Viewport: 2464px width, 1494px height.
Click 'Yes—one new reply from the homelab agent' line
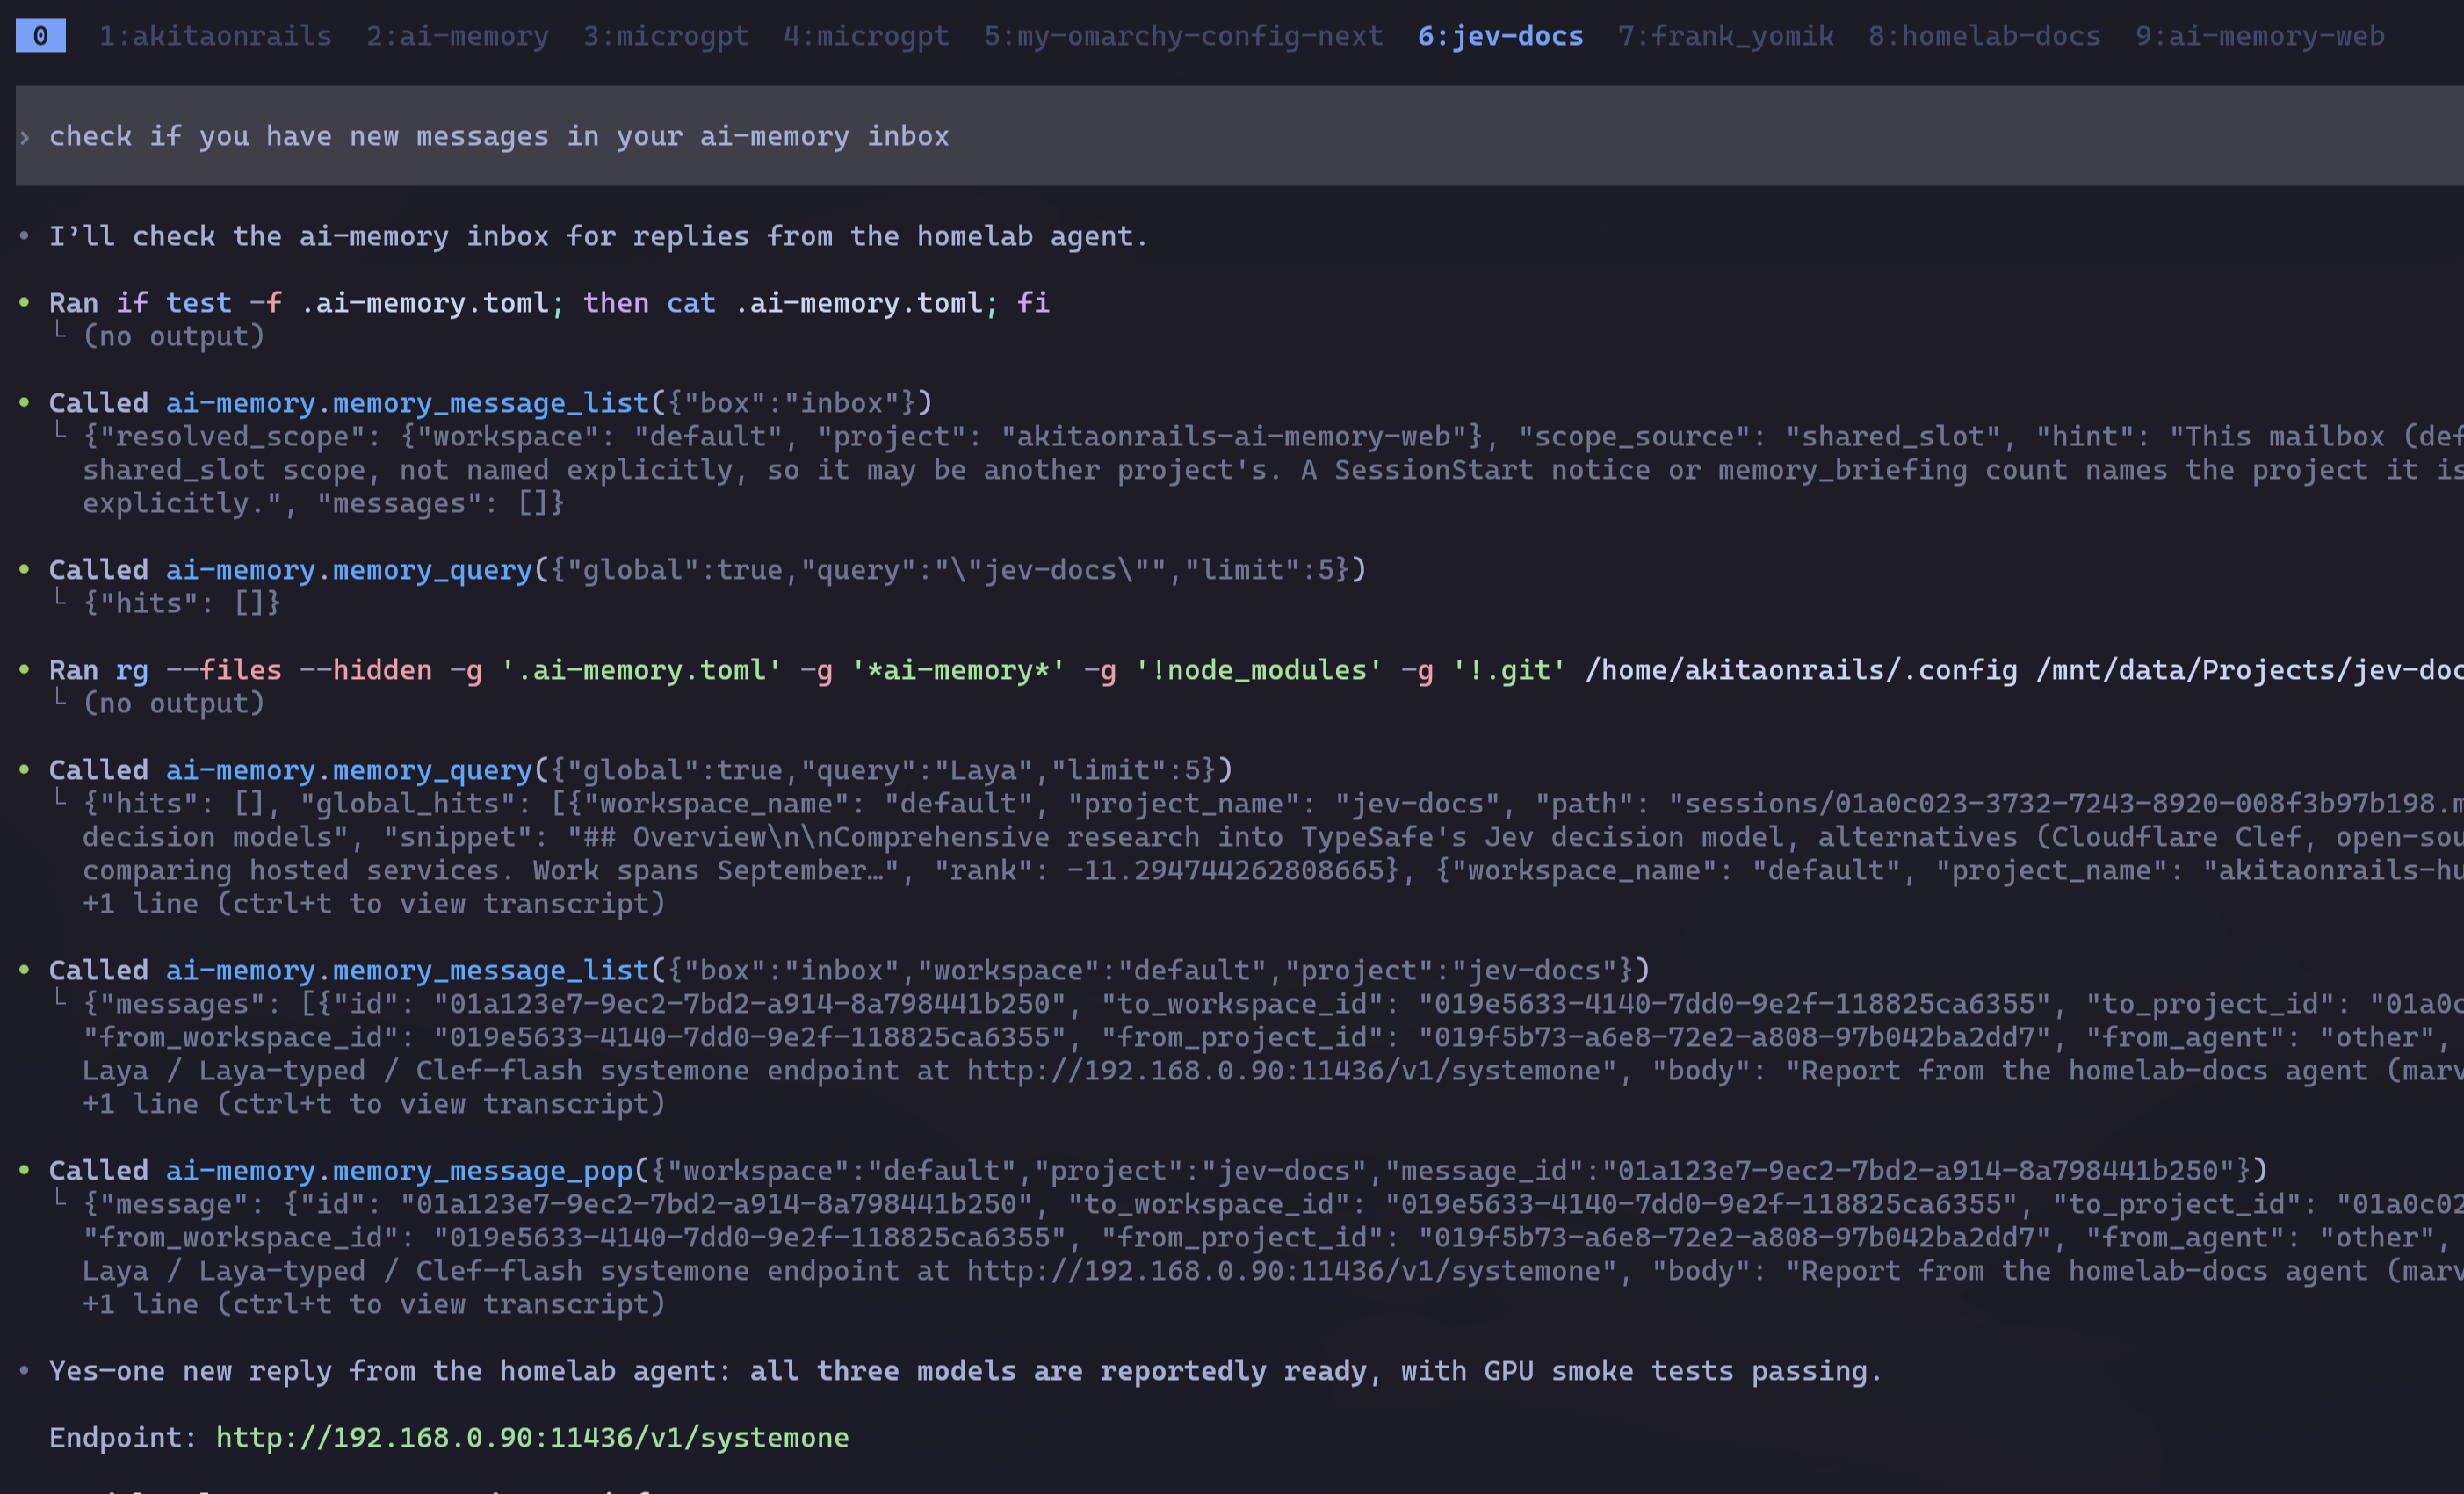pyautogui.click(x=966, y=1370)
